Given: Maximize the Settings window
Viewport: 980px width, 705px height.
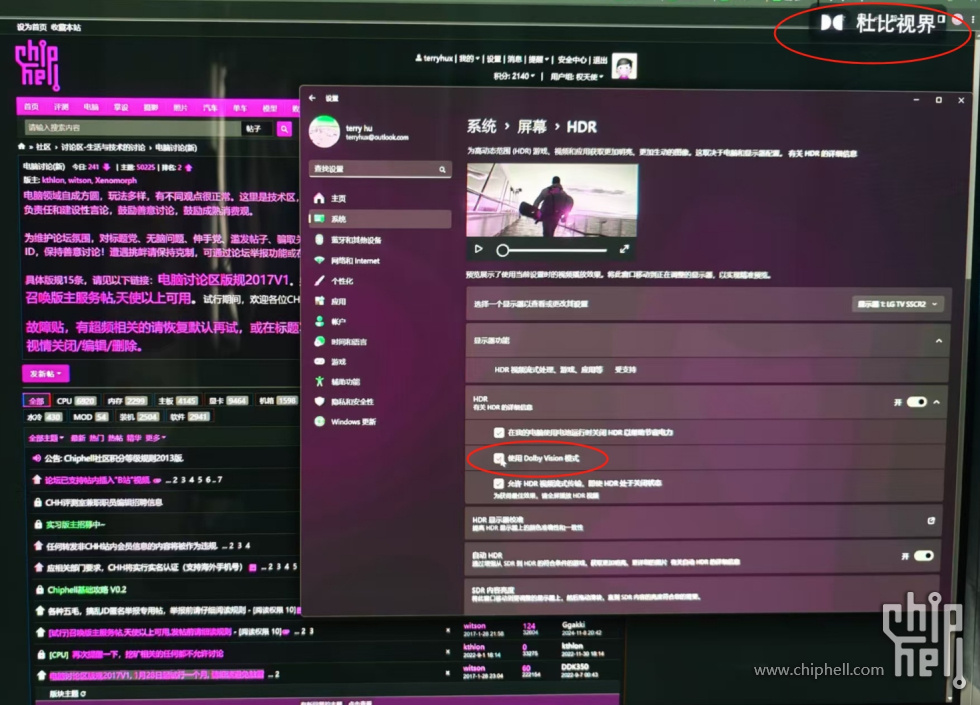Looking at the screenshot, I should pyautogui.click(x=938, y=100).
